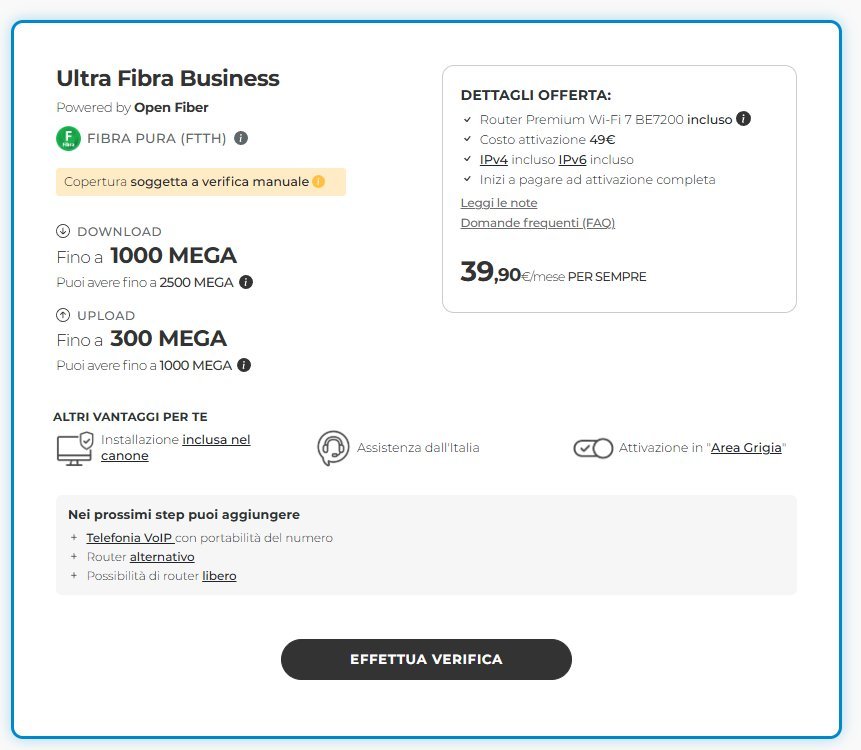
Task: Click the IPv6 link
Action: coord(572,160)
